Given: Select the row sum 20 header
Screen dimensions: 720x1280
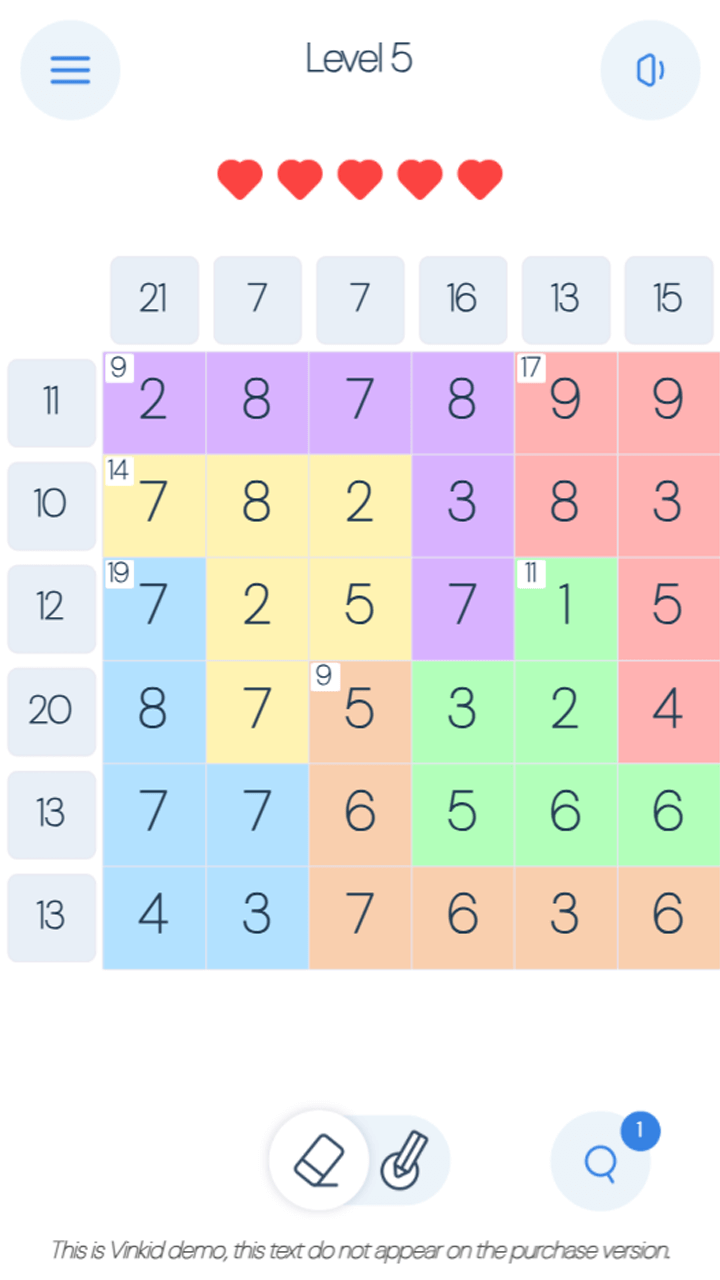Looking at the screenshot, I should coord(51,711).
